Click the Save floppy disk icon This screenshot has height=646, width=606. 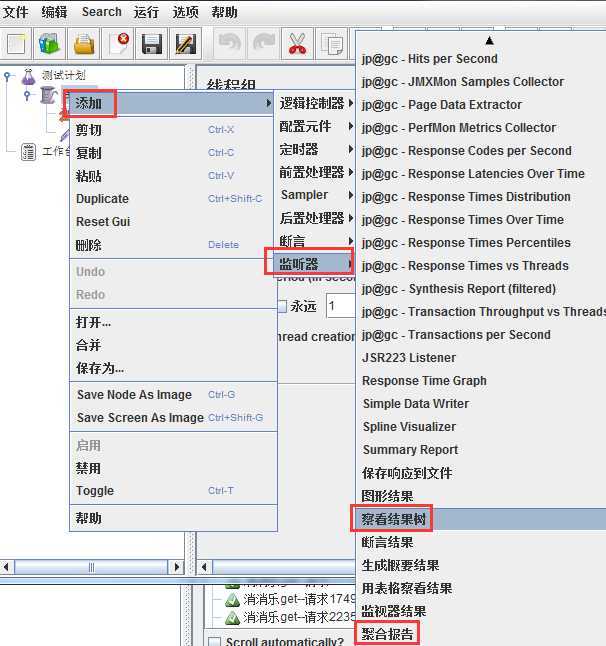click(x=152, y=44)
